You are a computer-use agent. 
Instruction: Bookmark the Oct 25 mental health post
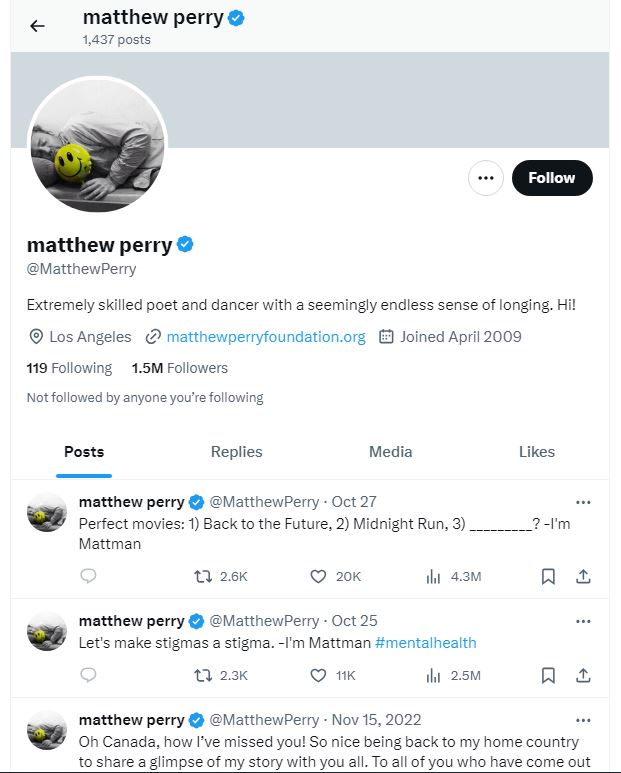[548, 675]
